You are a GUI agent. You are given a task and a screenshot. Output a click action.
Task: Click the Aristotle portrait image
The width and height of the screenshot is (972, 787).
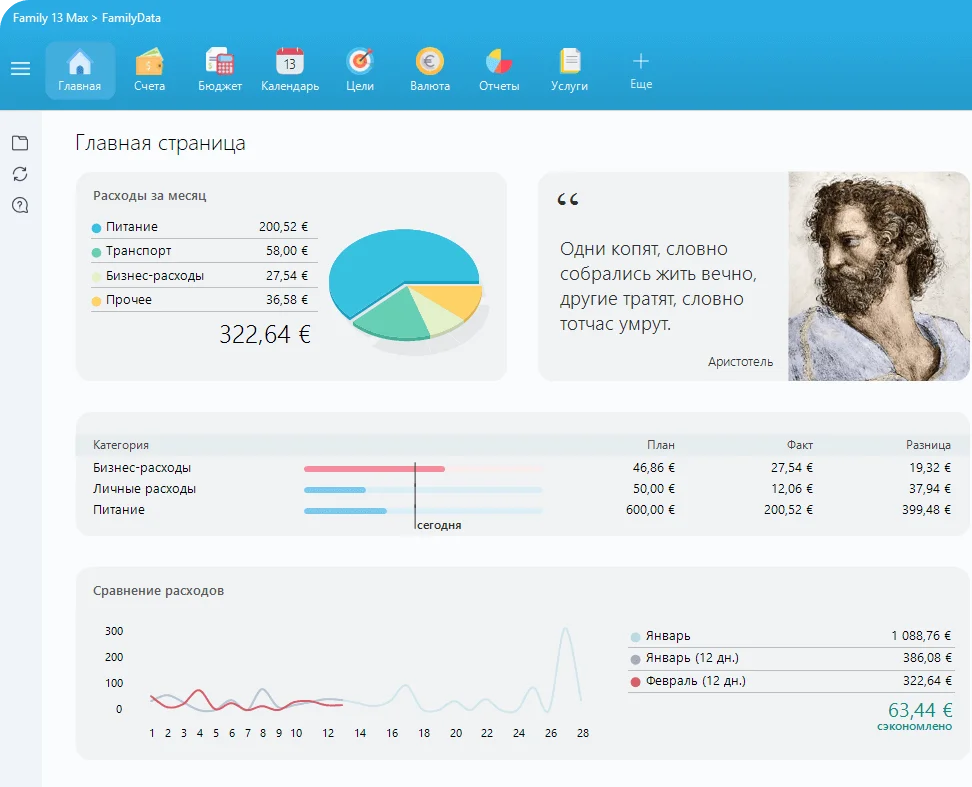(879, 276)
